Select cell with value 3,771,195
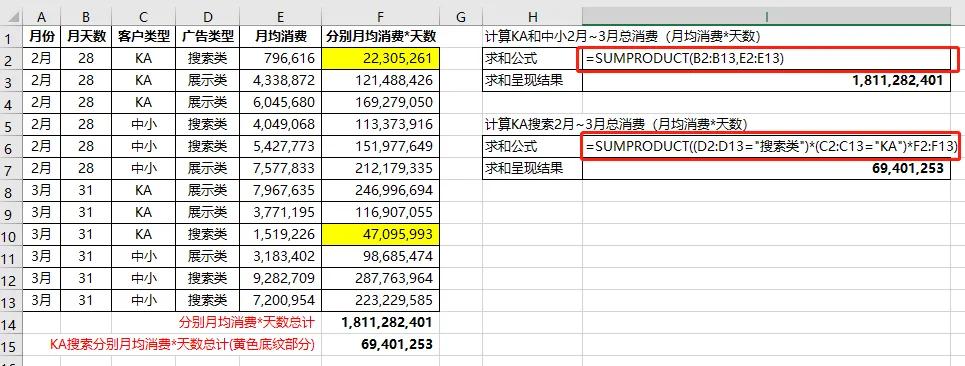965x366 pixels. 280,212
